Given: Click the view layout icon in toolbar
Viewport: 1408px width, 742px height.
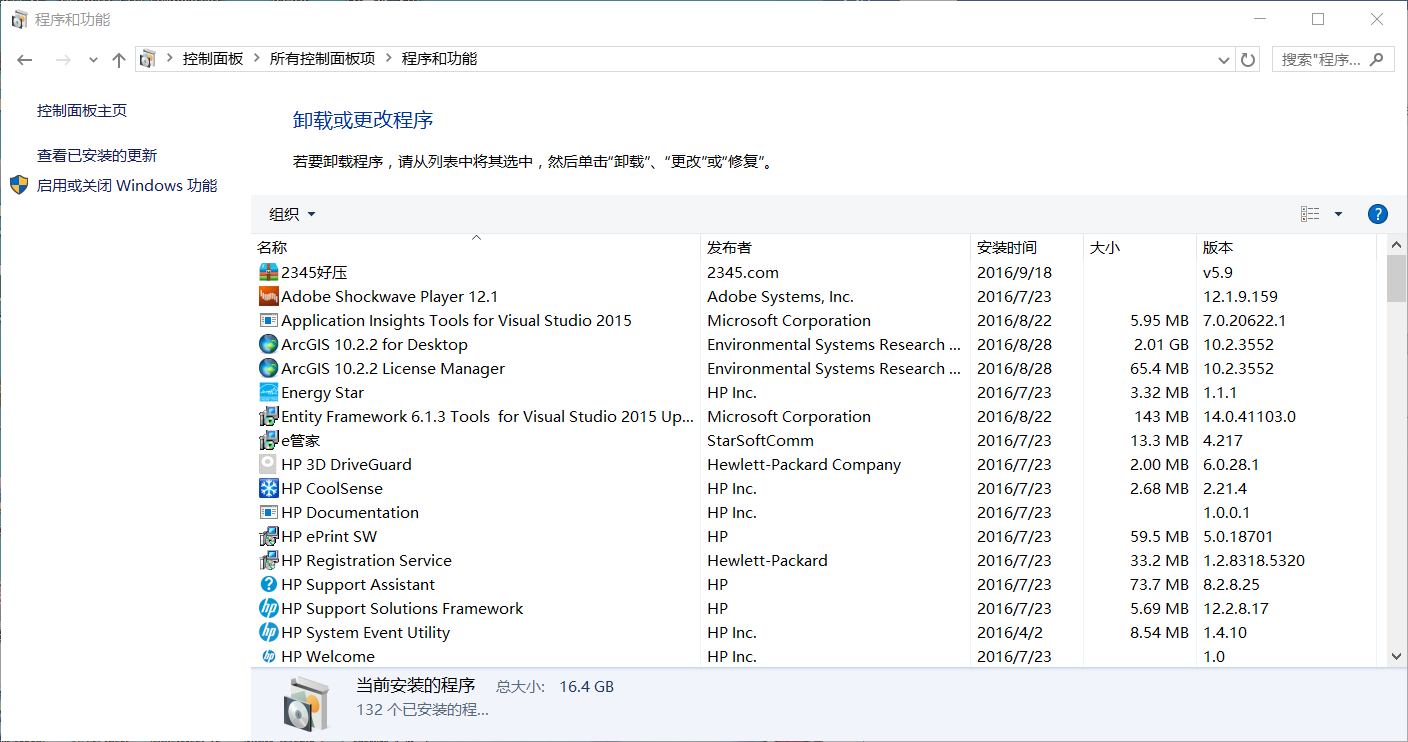Looking at the screenshot, I should (x=1310, y=214).
